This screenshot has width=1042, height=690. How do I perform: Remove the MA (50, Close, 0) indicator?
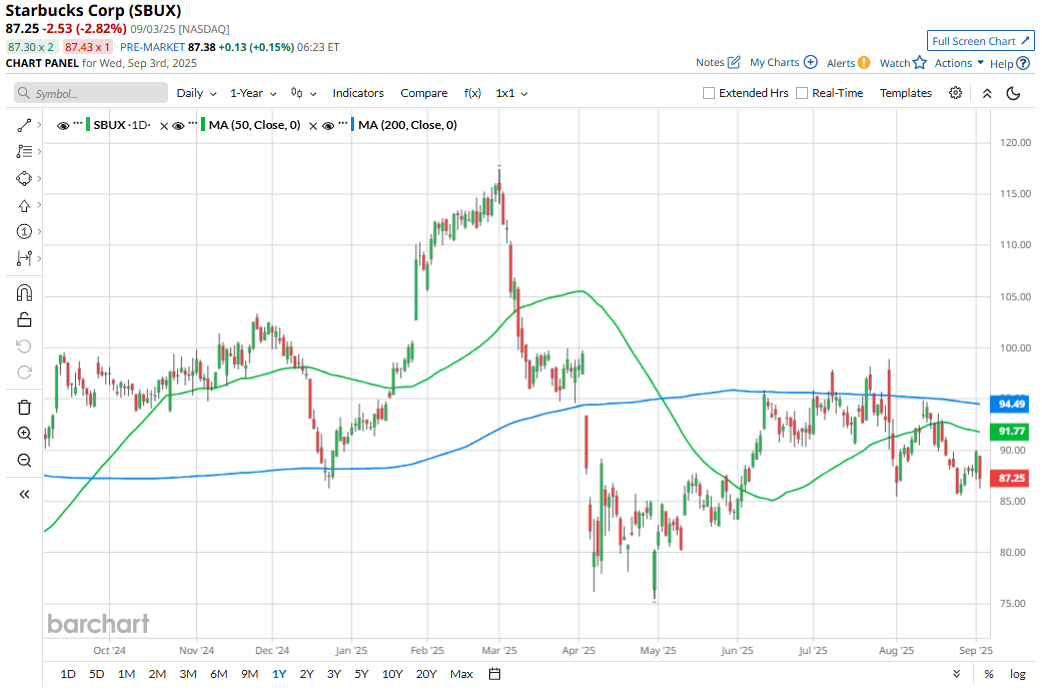tap(313, 126)
